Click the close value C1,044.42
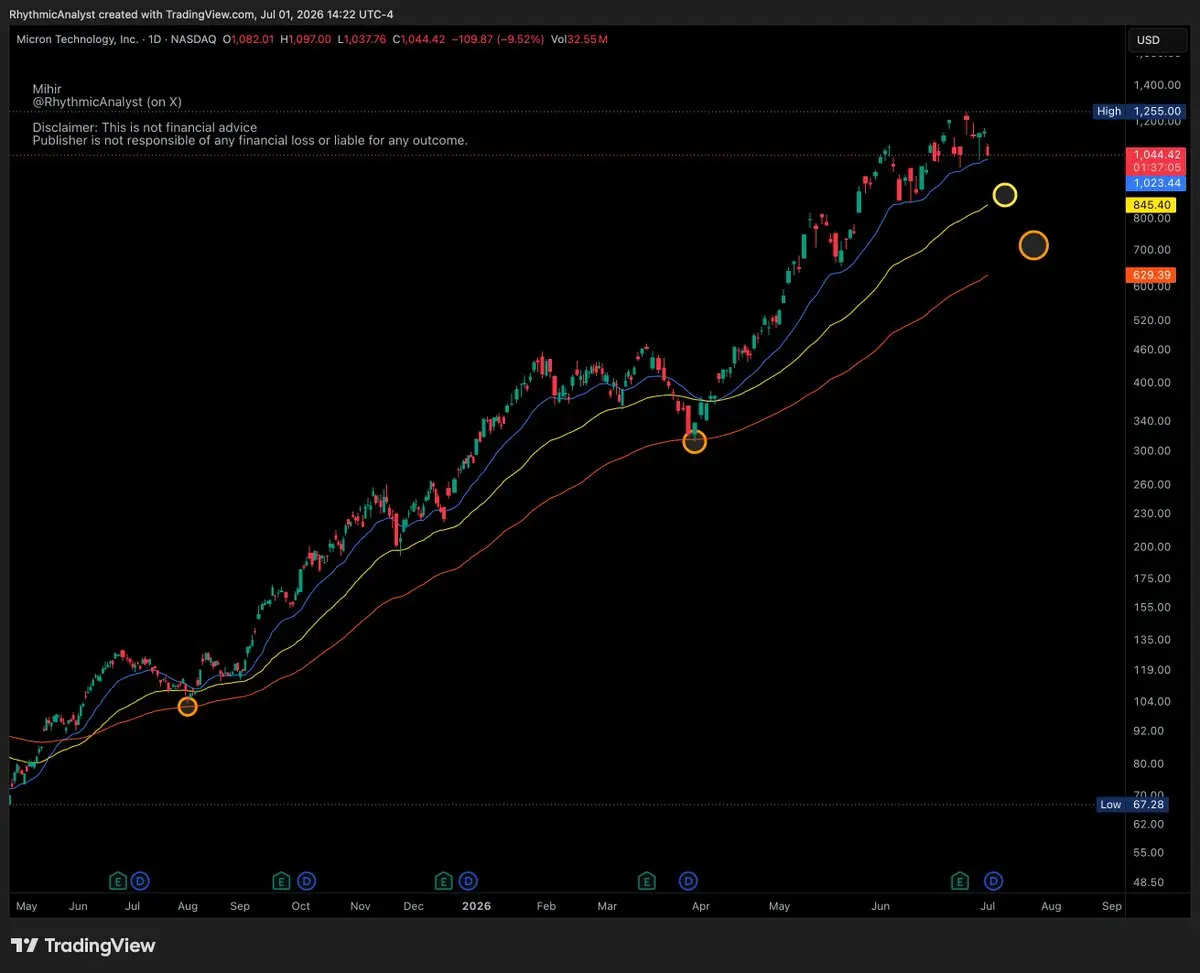 pos(419,39)
